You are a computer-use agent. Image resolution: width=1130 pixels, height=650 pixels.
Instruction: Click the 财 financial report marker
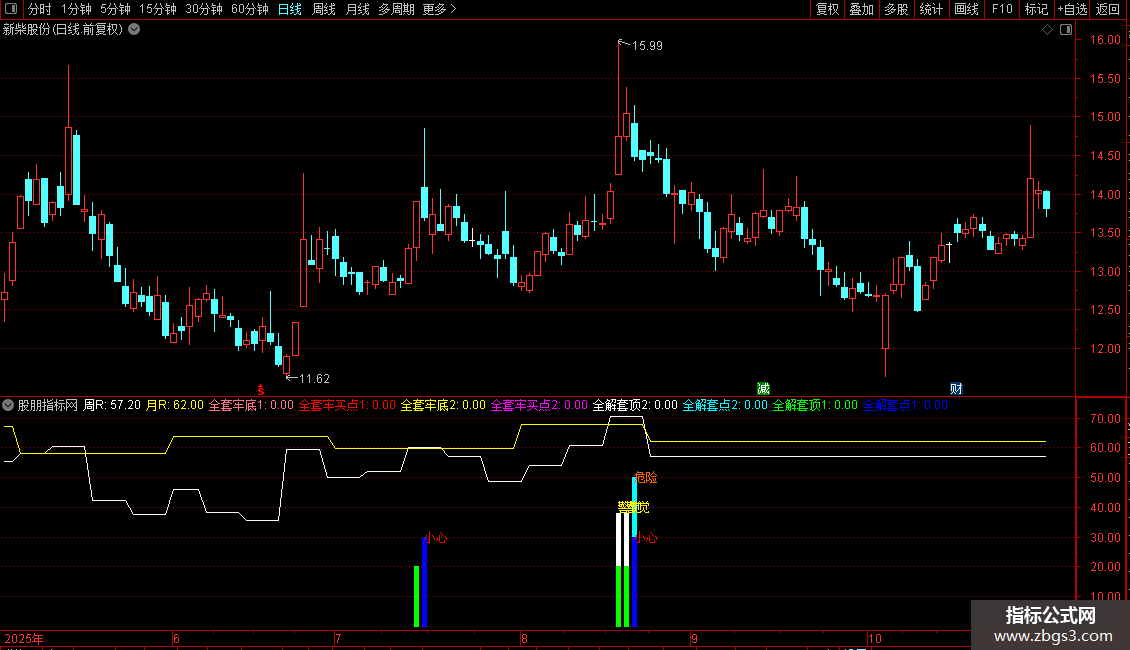tap(956, 389)
